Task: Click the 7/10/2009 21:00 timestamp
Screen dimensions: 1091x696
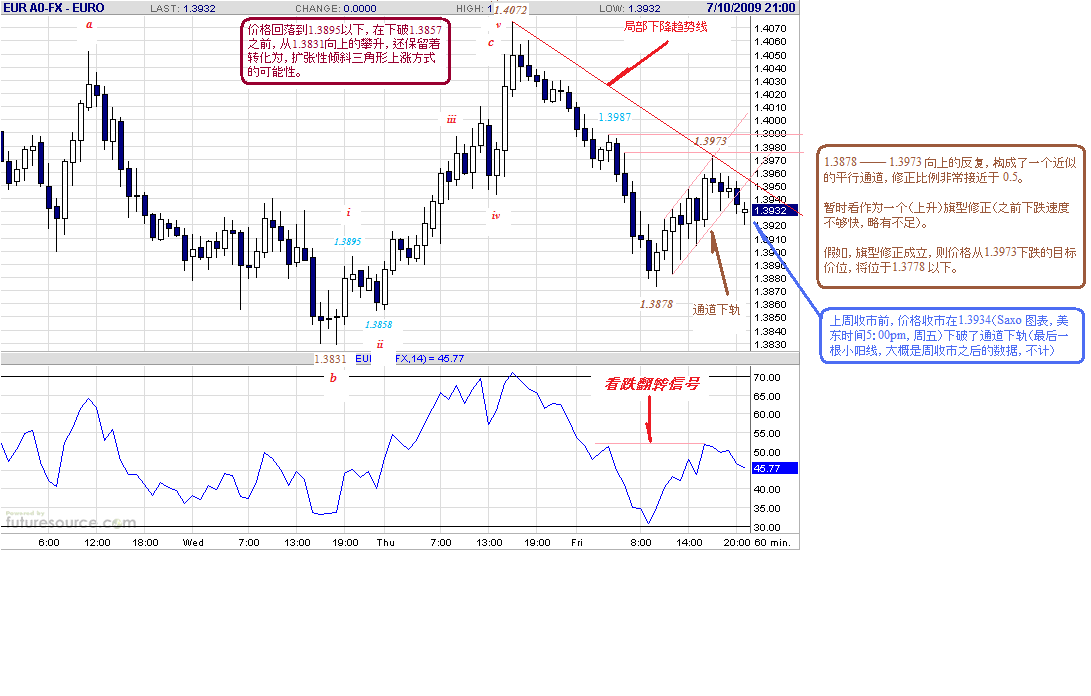Action: [x=751, y=8]
